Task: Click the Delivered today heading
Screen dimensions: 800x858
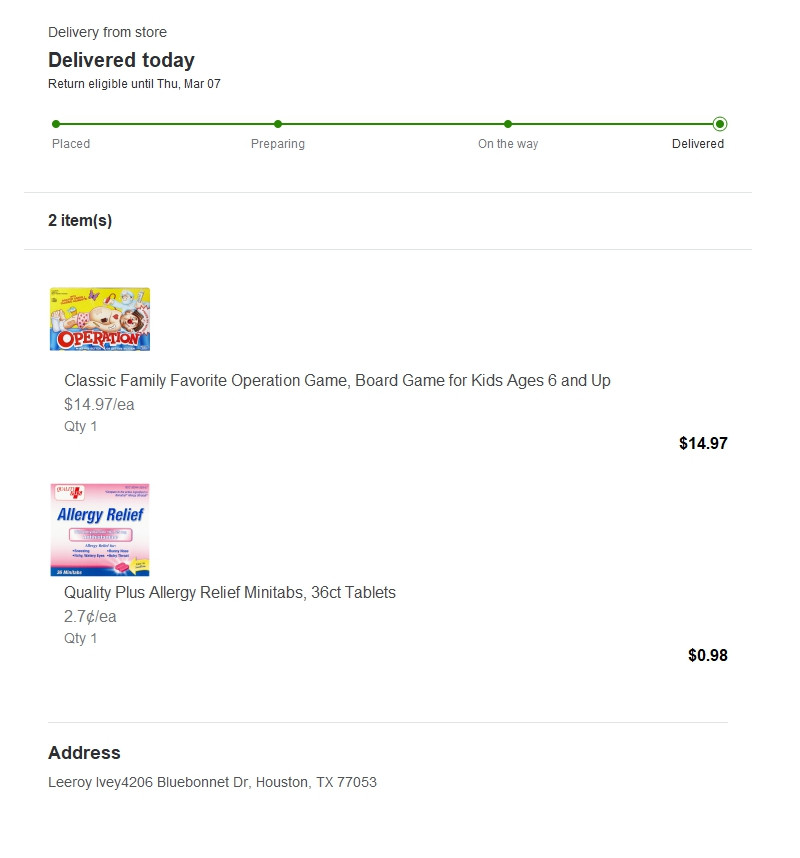Action: point(121,60)
